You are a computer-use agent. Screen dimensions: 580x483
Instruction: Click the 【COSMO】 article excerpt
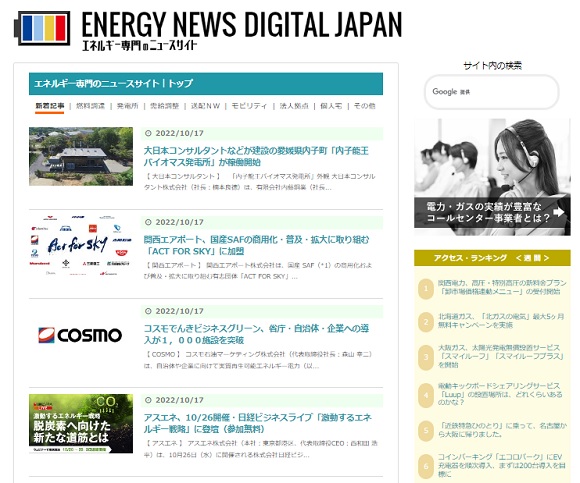click(x=258, y=360)
